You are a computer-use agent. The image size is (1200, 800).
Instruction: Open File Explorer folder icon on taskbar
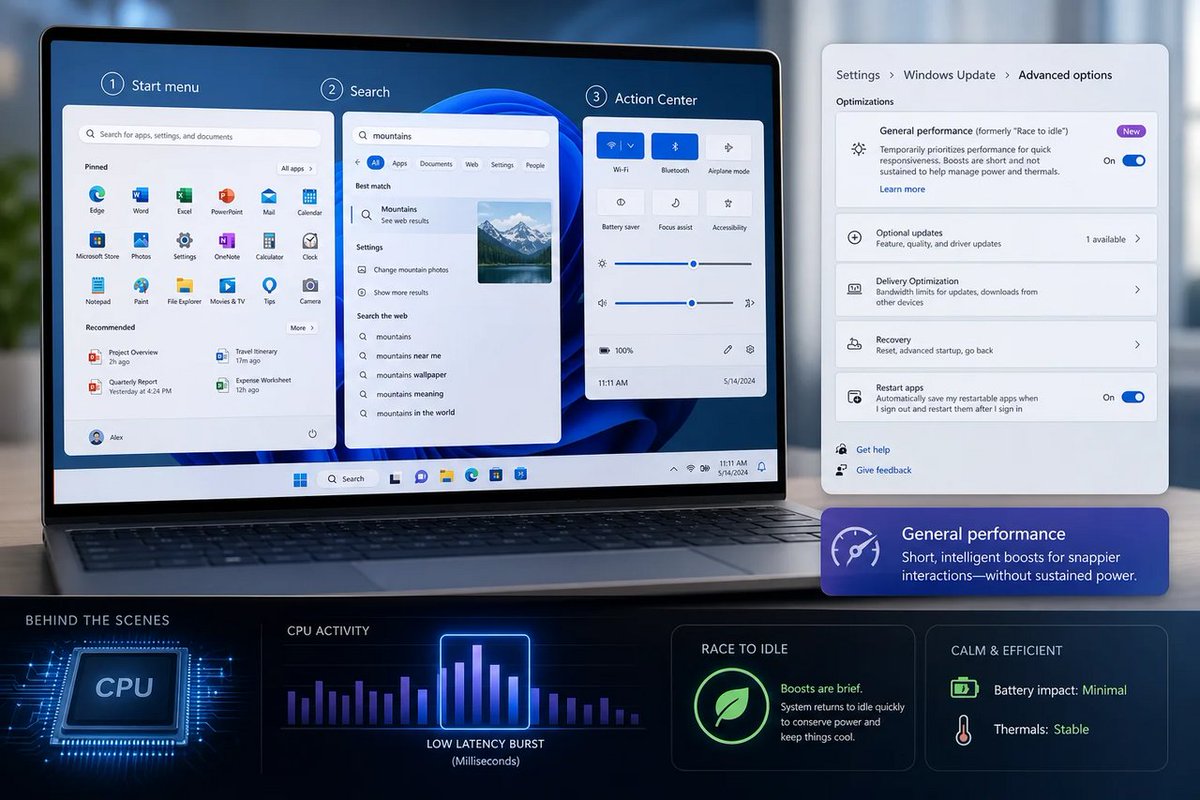pyautogui.click(x=447, y=475)
